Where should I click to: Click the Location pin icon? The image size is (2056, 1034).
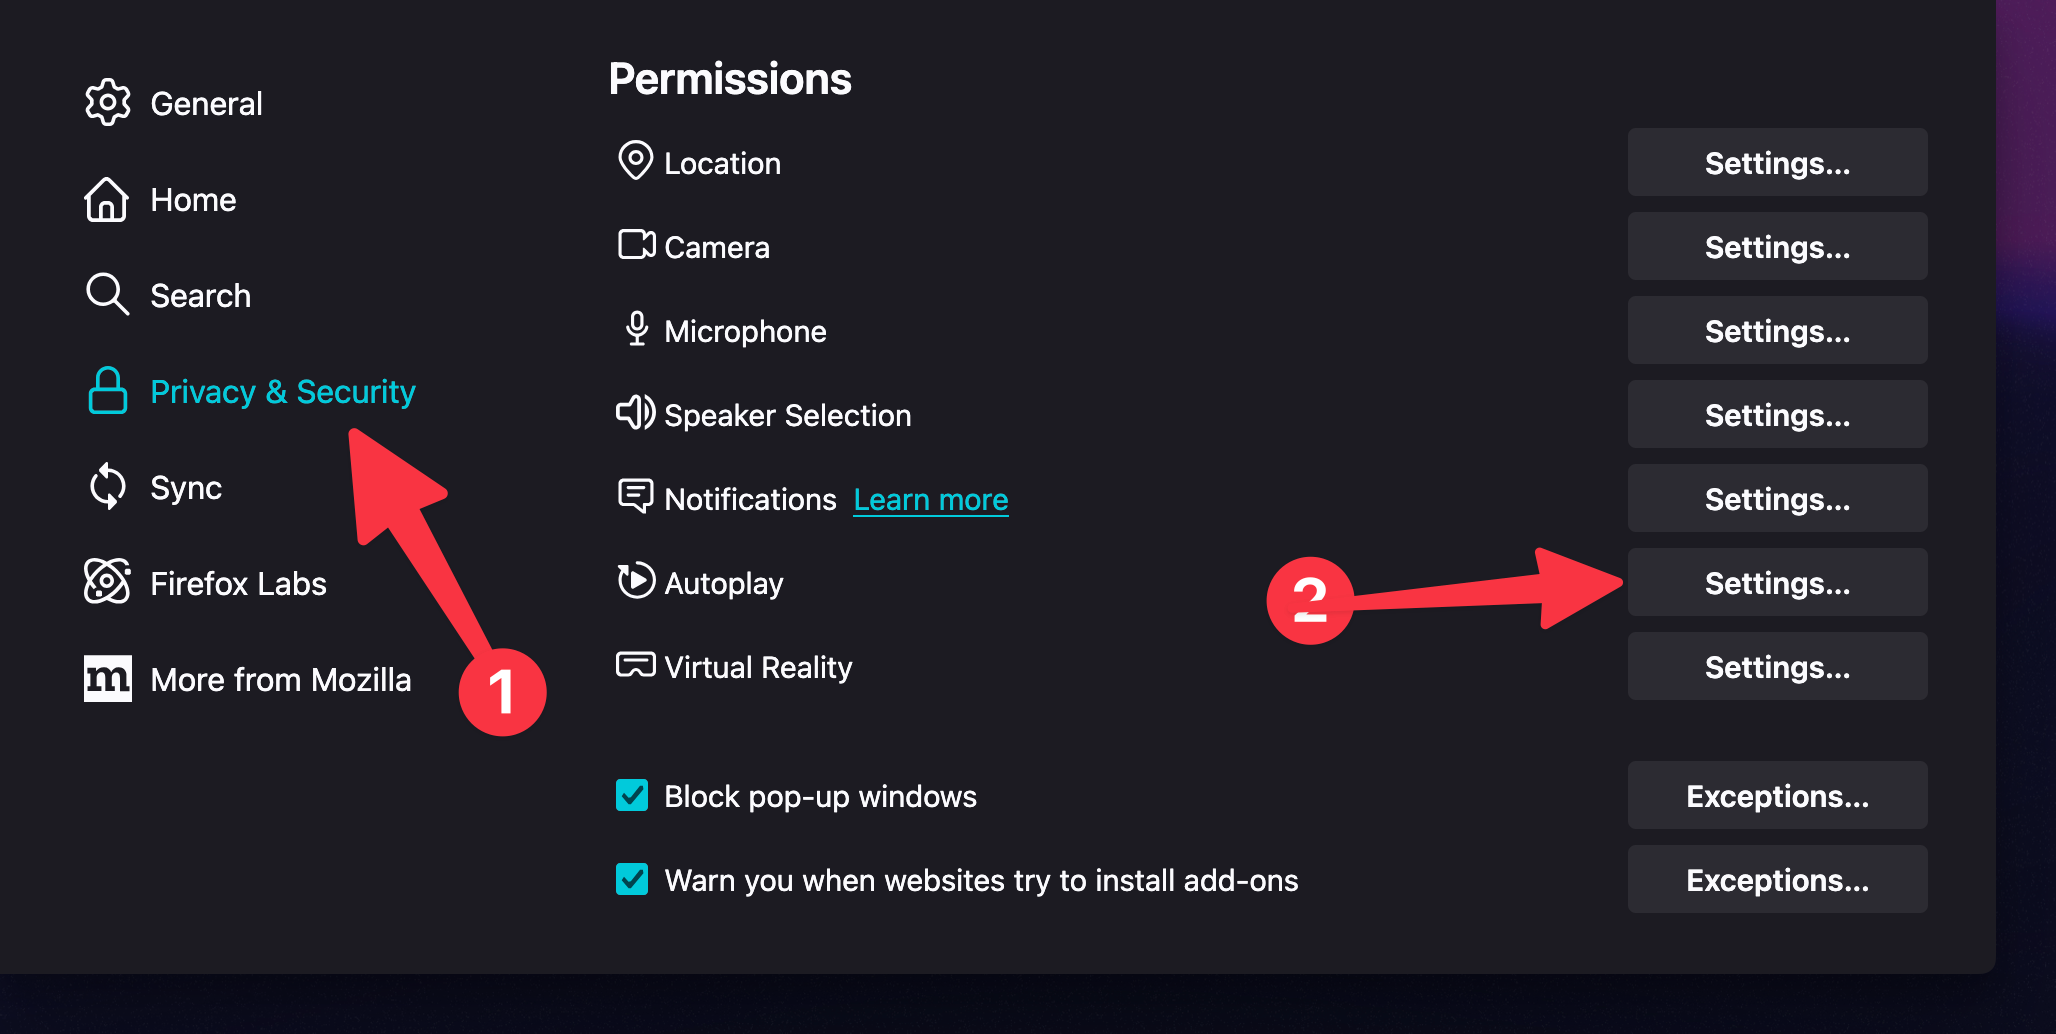tap(635, 160)
